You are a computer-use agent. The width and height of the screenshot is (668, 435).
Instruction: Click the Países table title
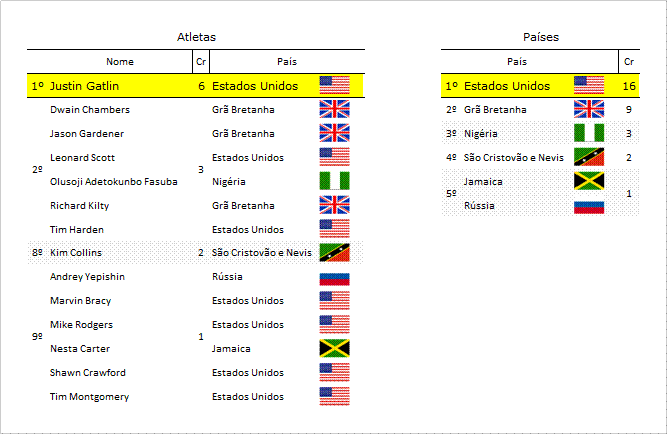click(541, 37)
